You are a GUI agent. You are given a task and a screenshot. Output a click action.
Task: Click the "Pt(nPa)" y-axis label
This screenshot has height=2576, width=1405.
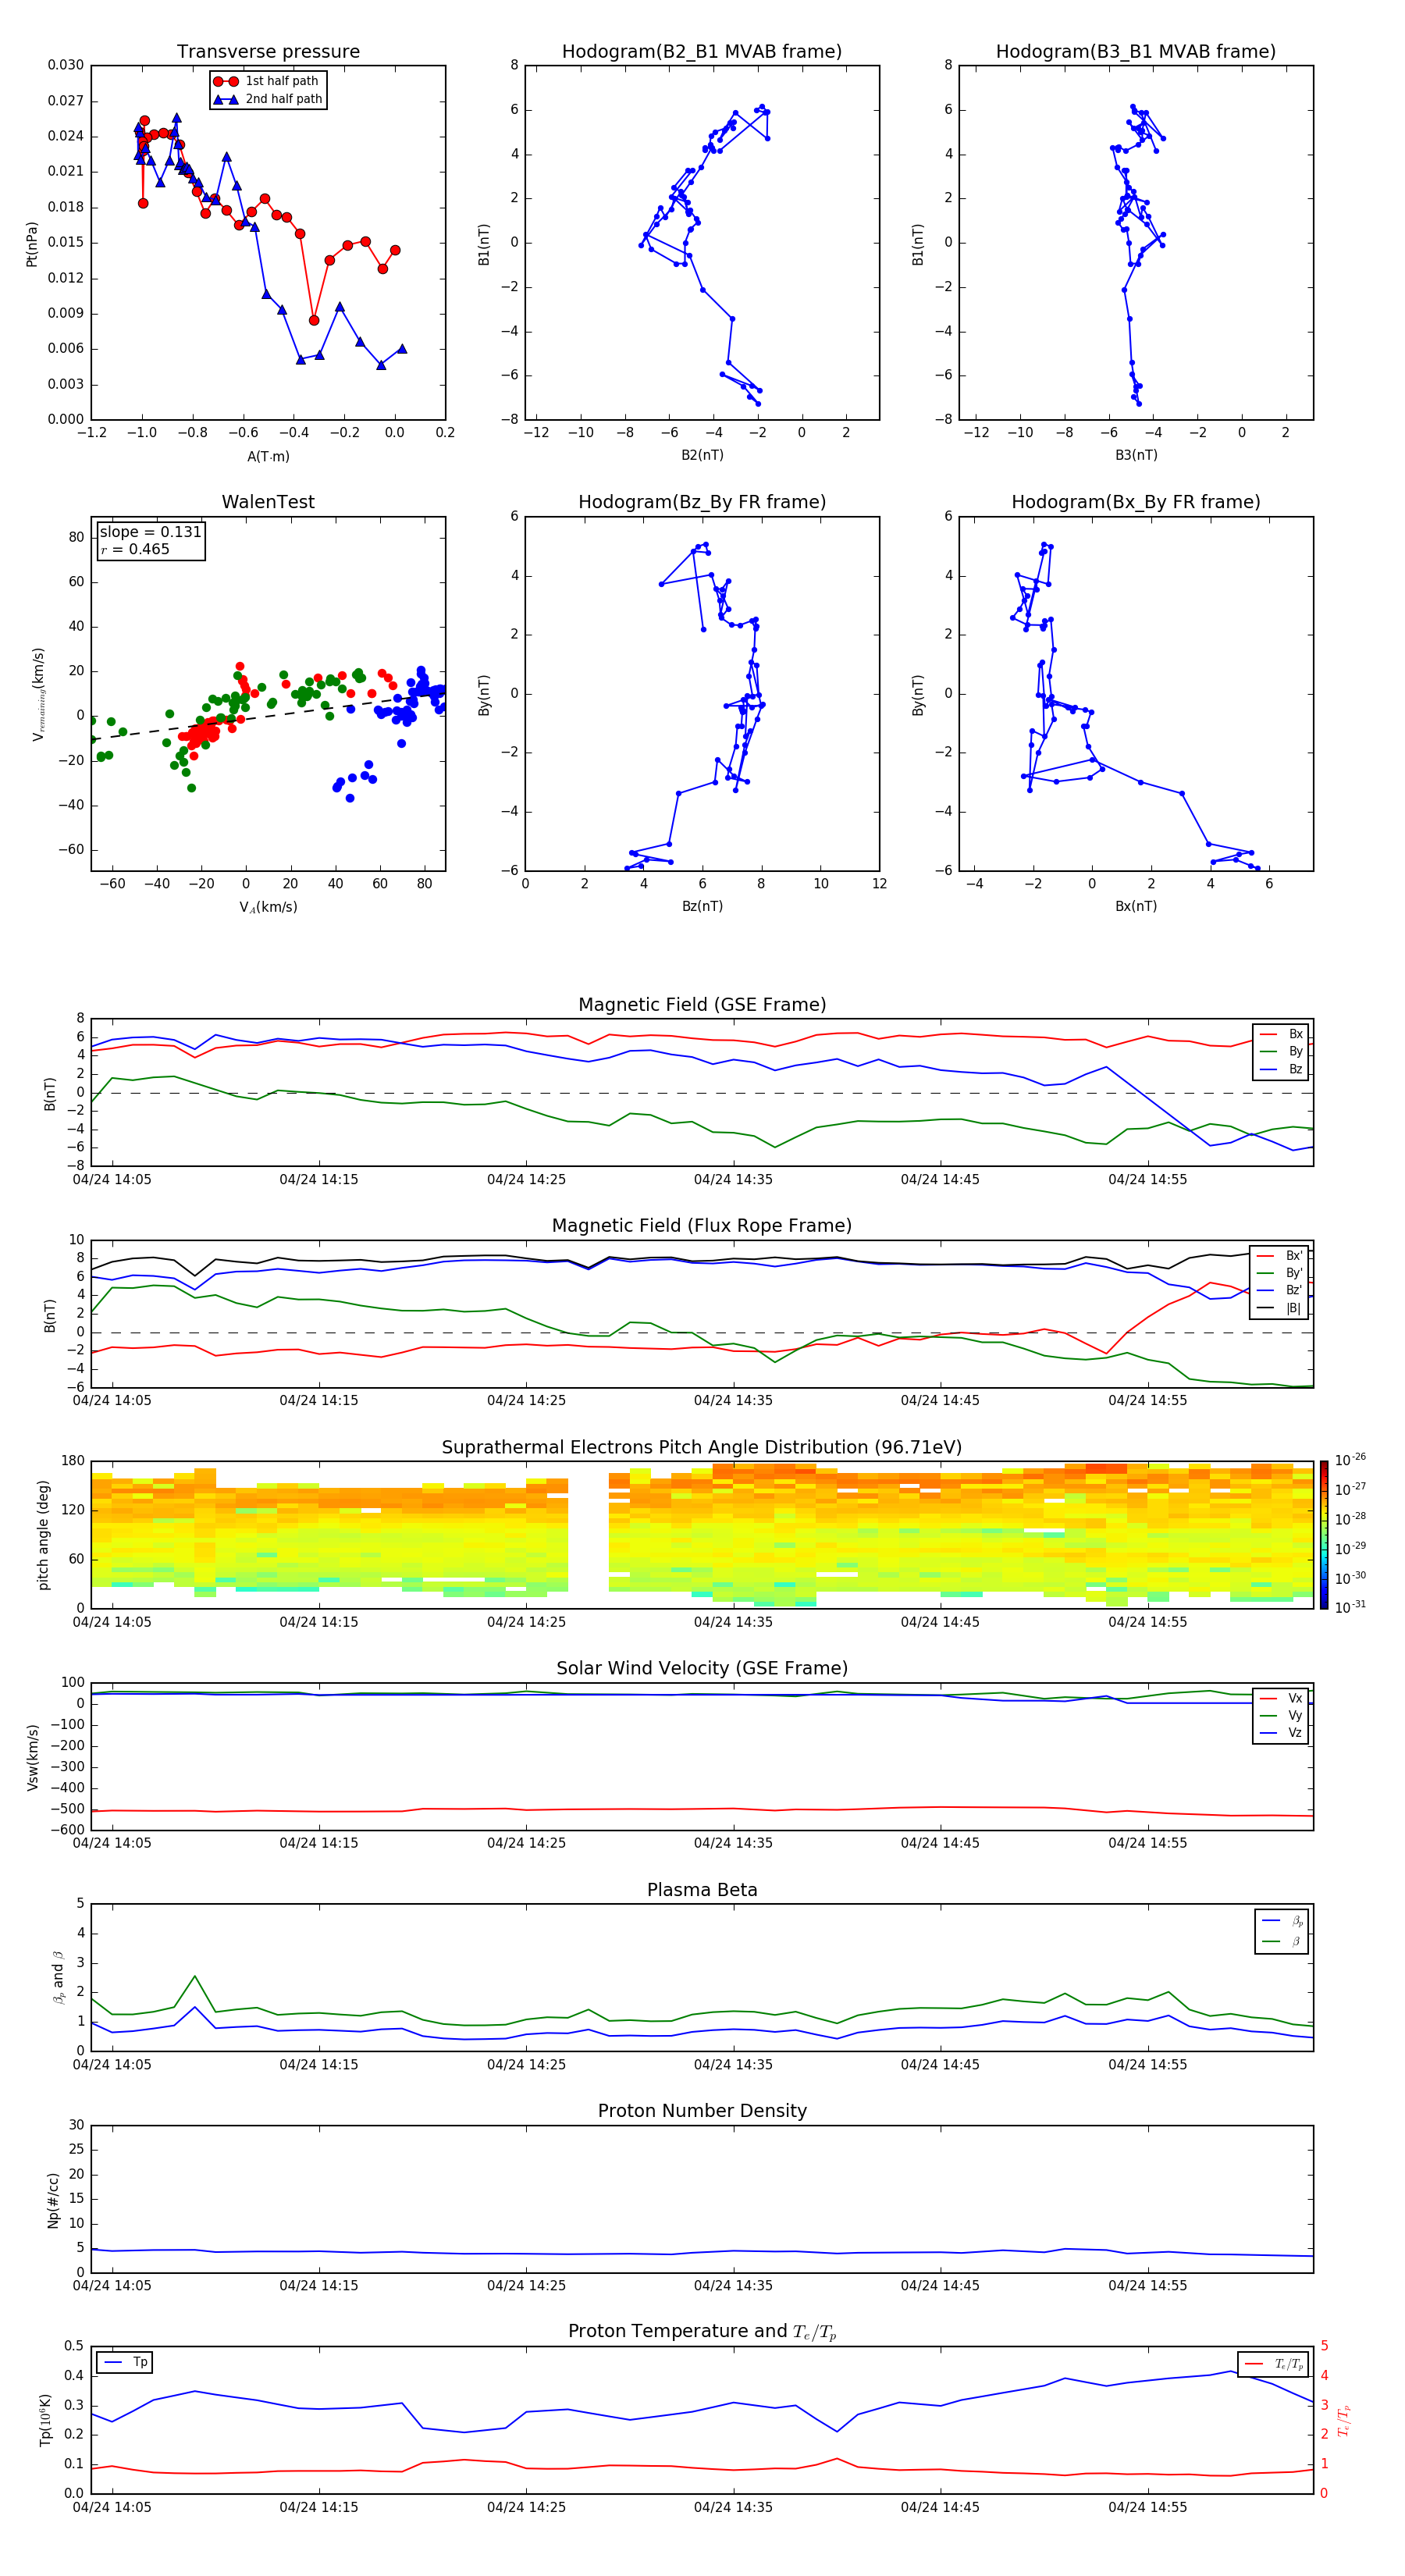[31, 244]
